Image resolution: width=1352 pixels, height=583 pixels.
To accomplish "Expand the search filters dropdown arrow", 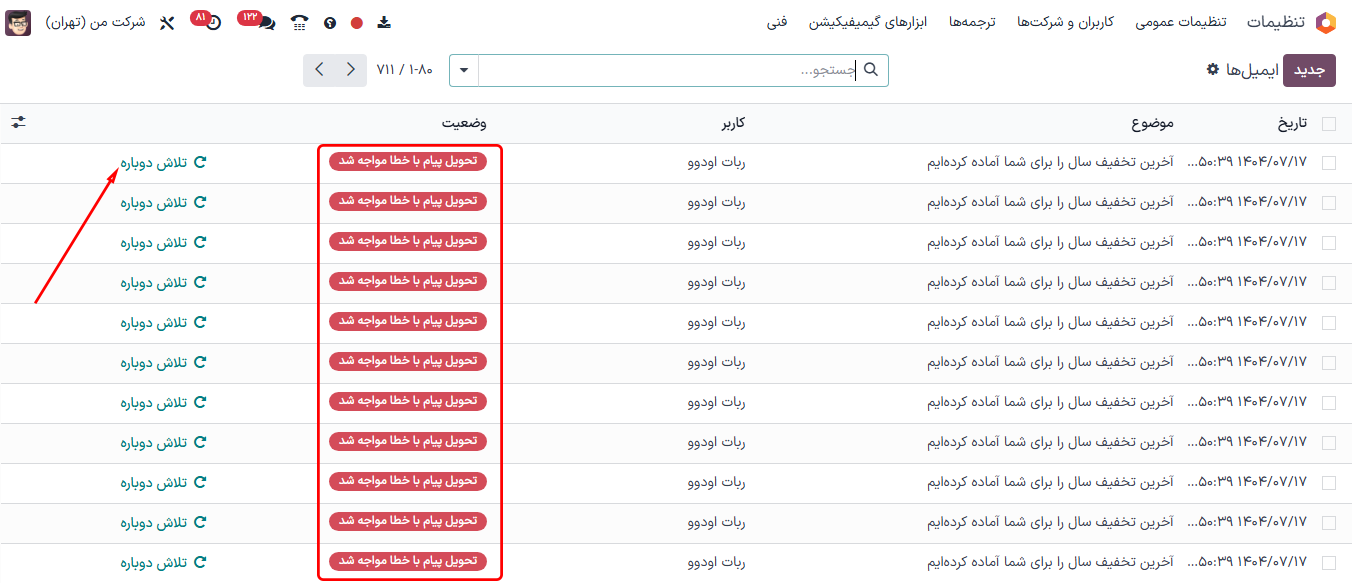I will (x=463, y=70).
